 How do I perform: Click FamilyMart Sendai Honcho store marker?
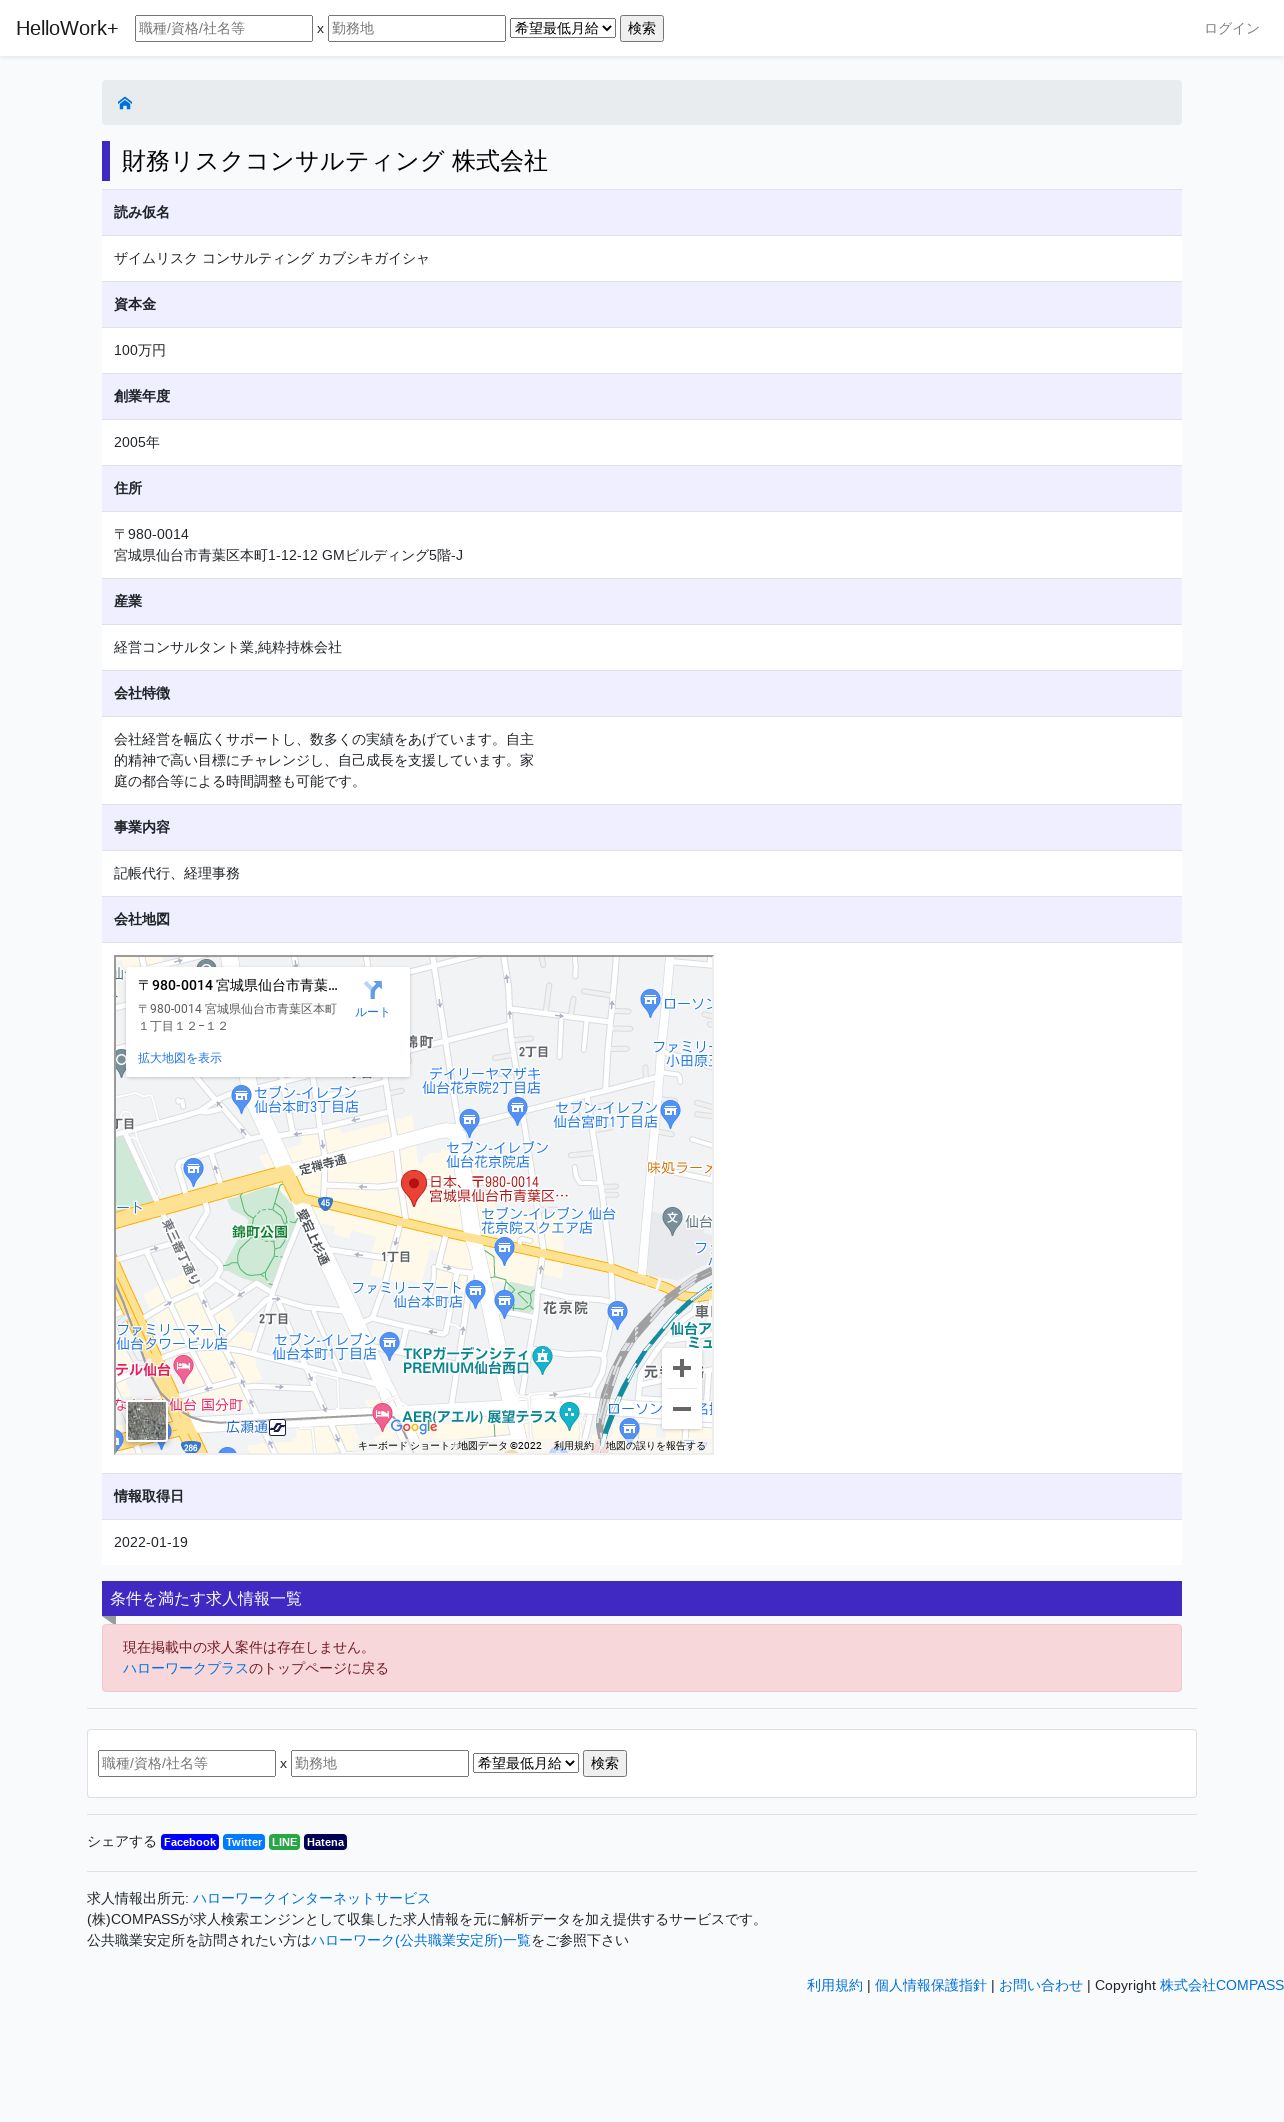(476, 1292)
